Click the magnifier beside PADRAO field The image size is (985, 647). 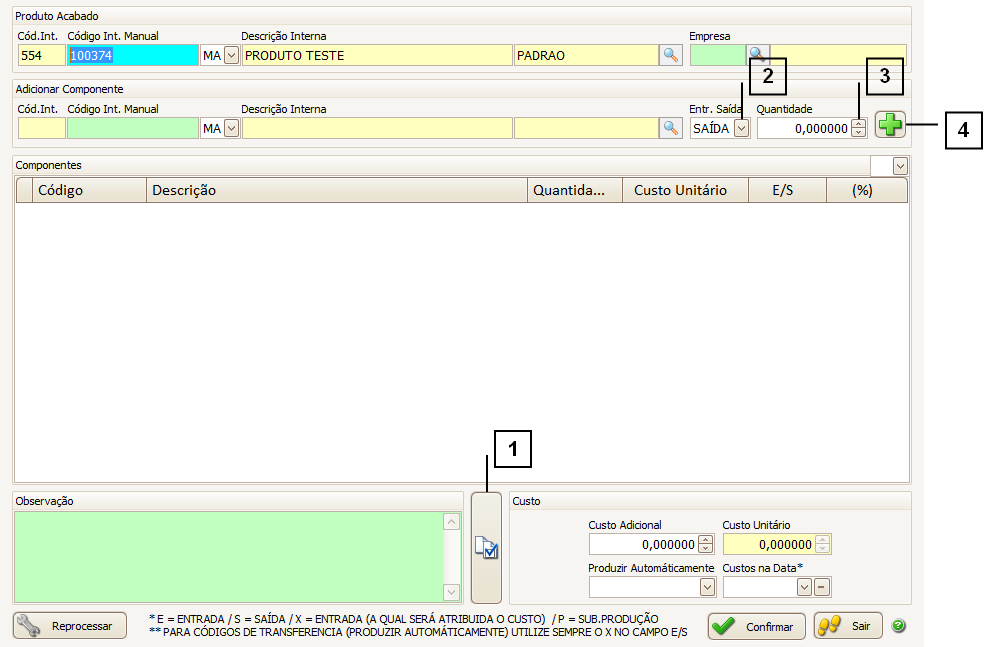(x=670, y=55)
